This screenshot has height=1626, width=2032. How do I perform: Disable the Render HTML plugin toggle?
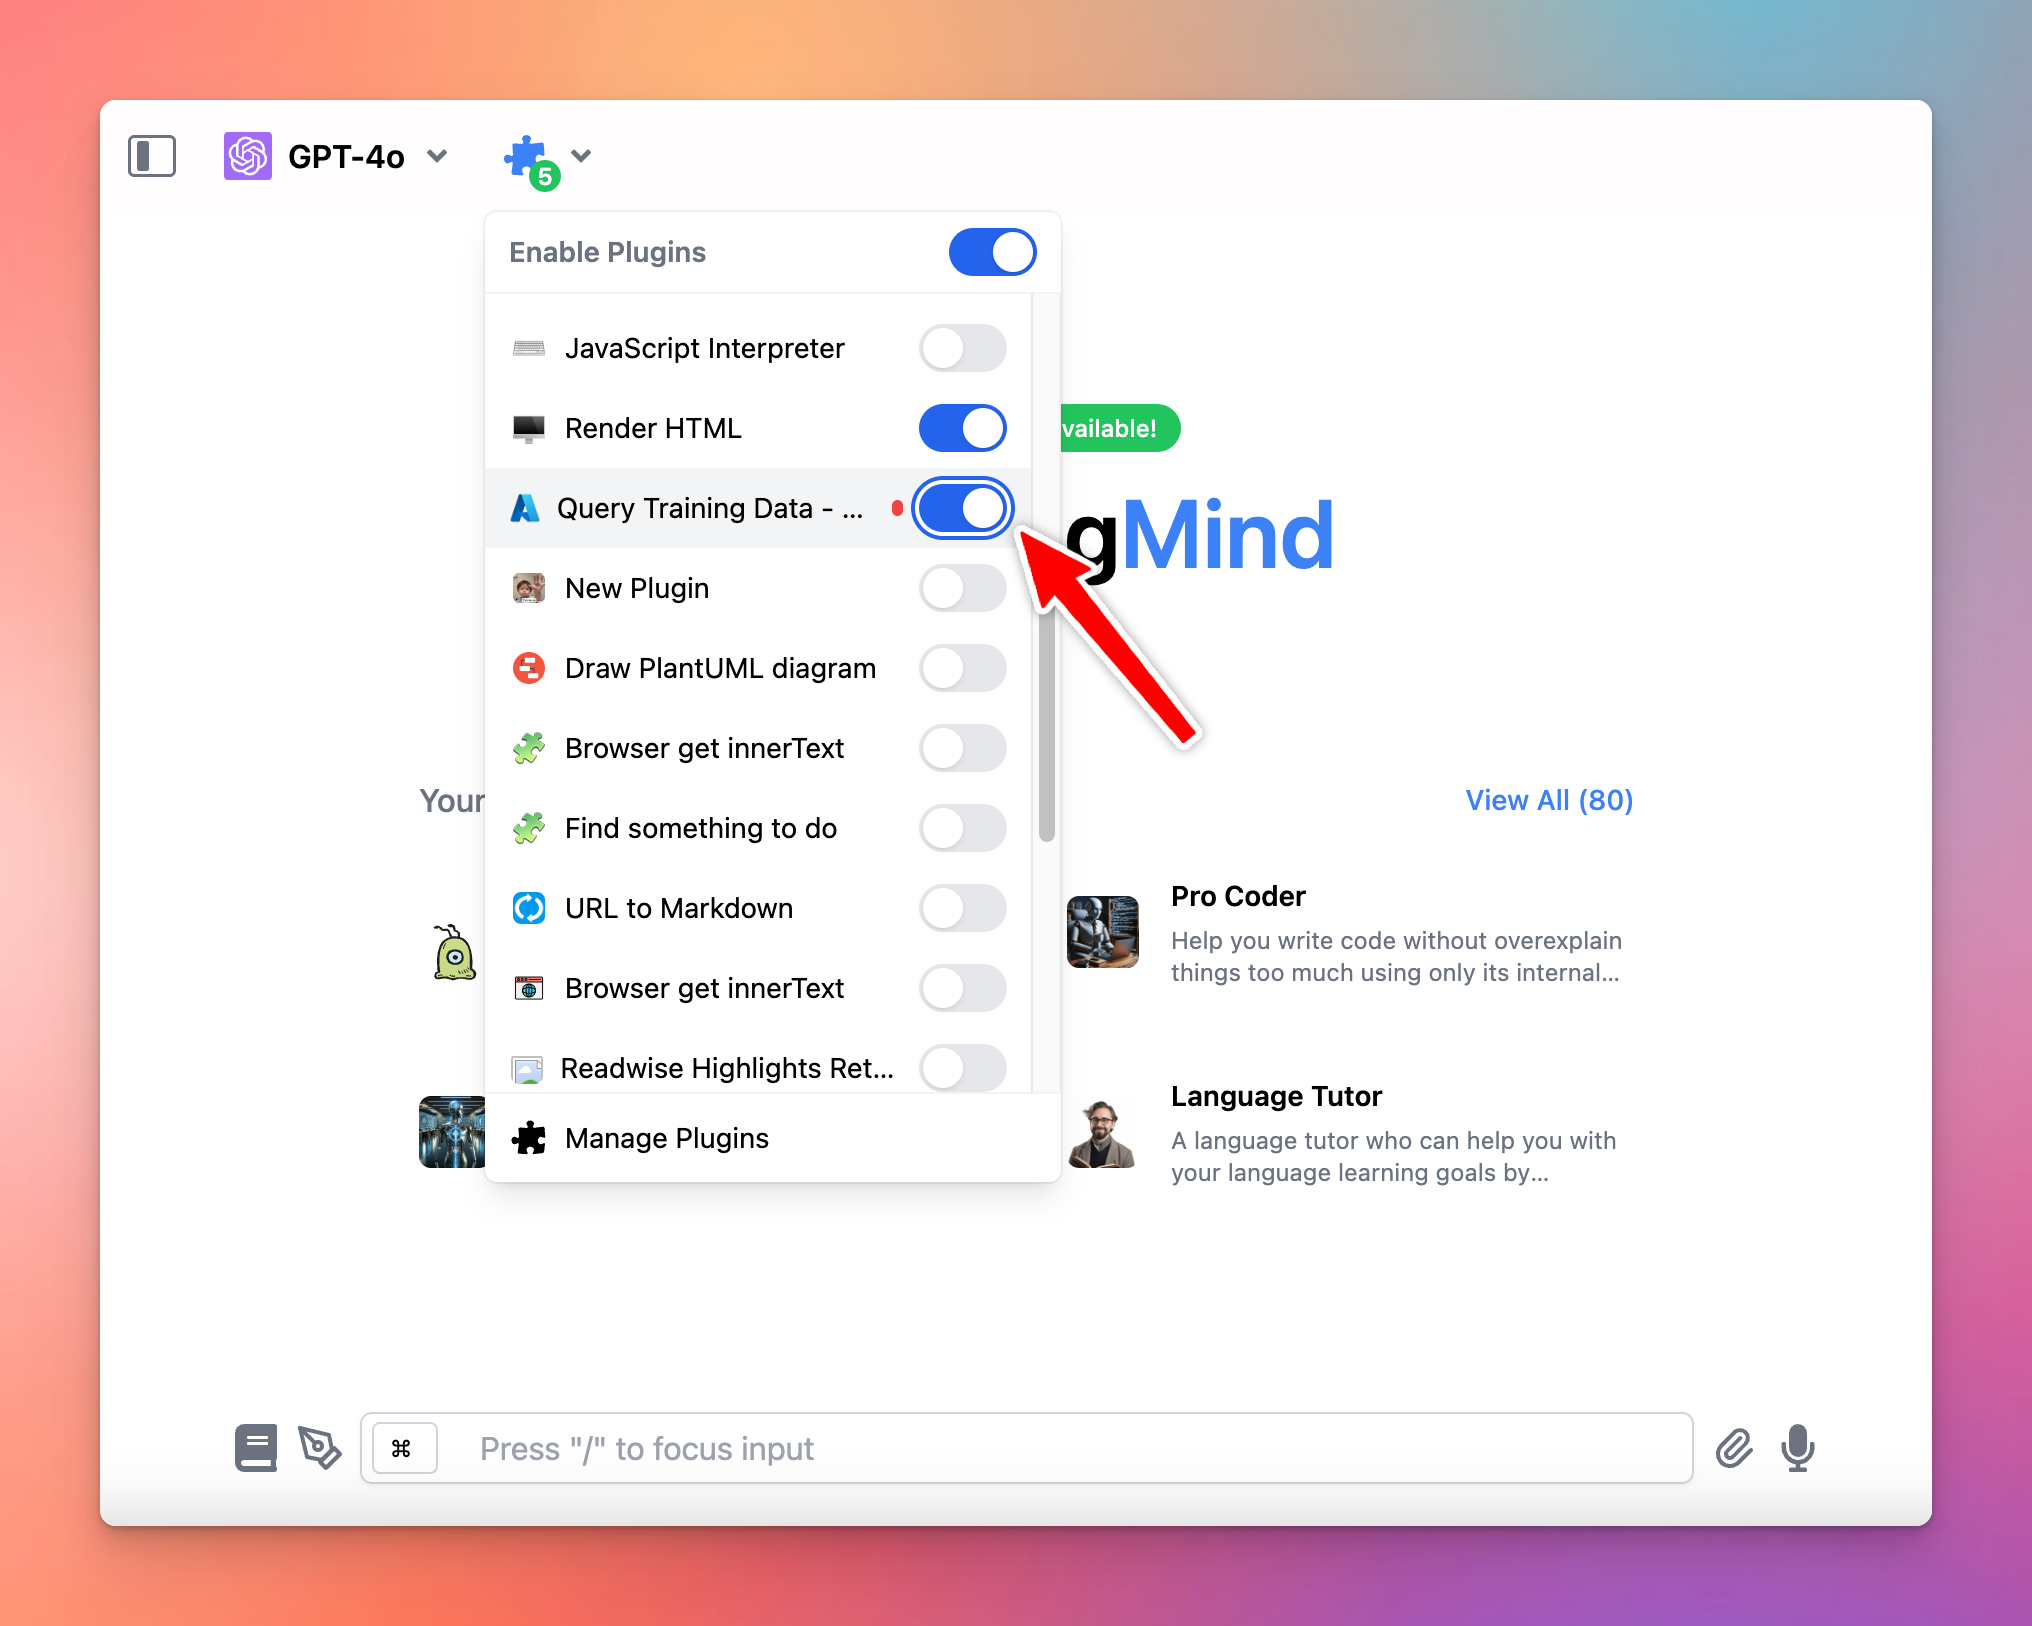click(962, 428)
